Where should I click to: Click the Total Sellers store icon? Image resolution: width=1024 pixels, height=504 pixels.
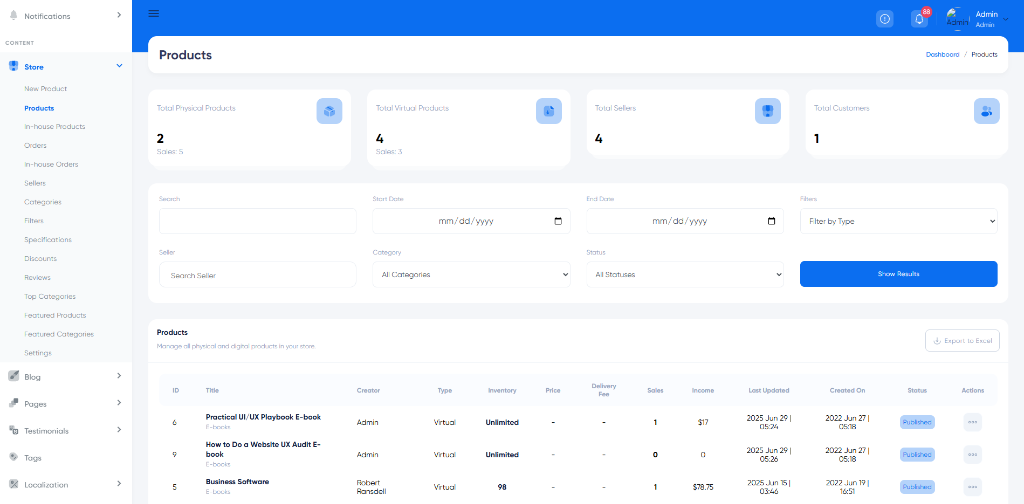click(767, 111)
